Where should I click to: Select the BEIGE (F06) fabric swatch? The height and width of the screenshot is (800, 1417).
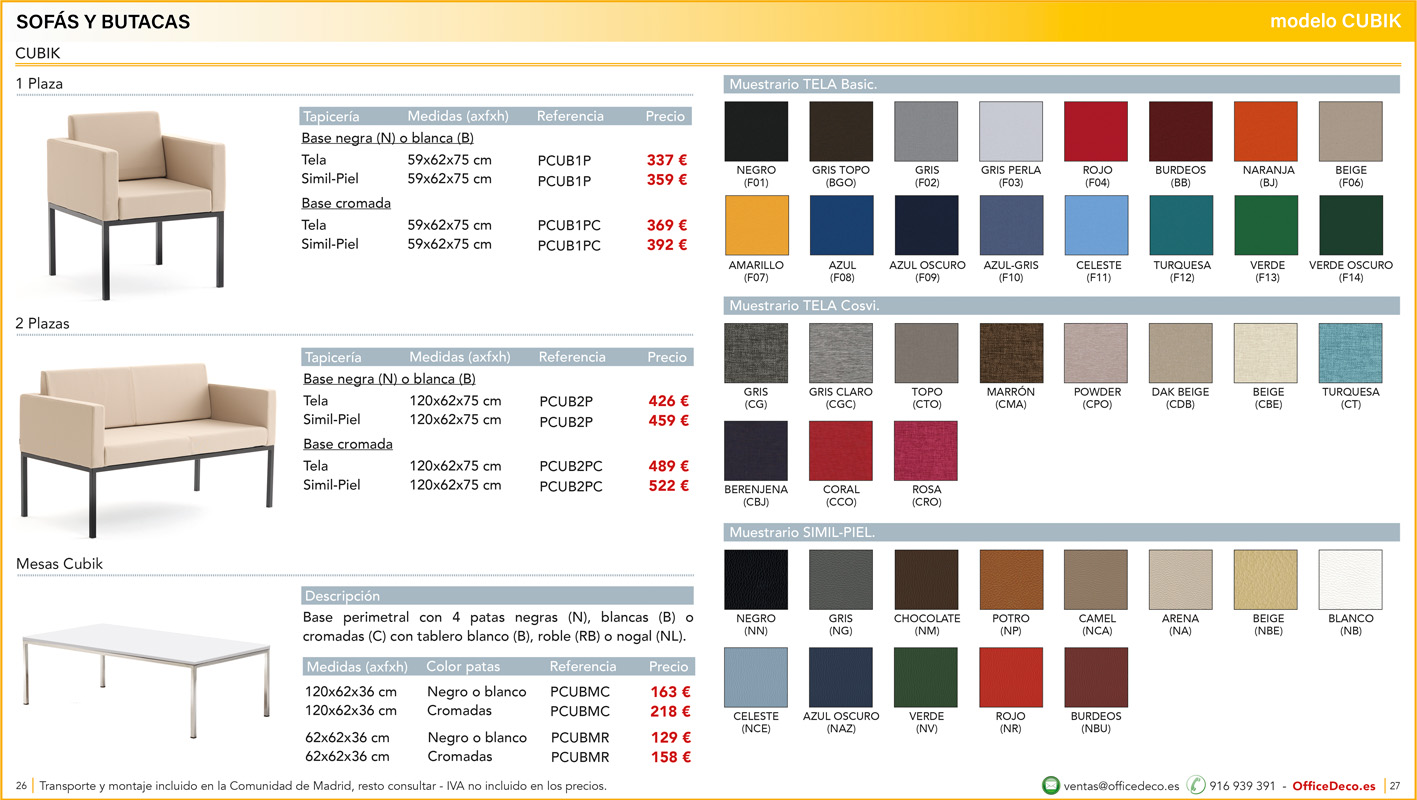1351,131
